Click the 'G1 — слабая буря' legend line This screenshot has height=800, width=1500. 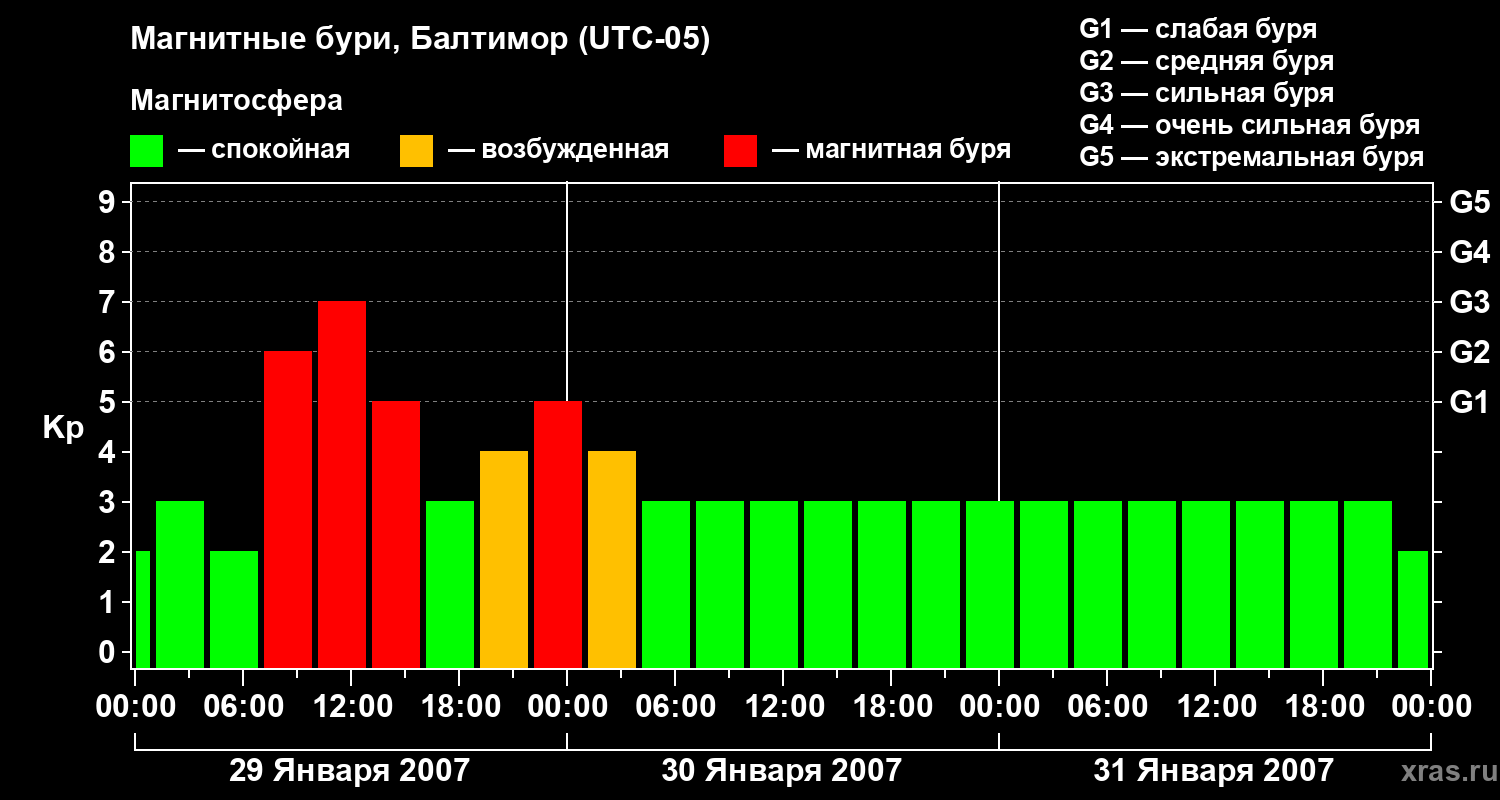tap(1198, 29)
